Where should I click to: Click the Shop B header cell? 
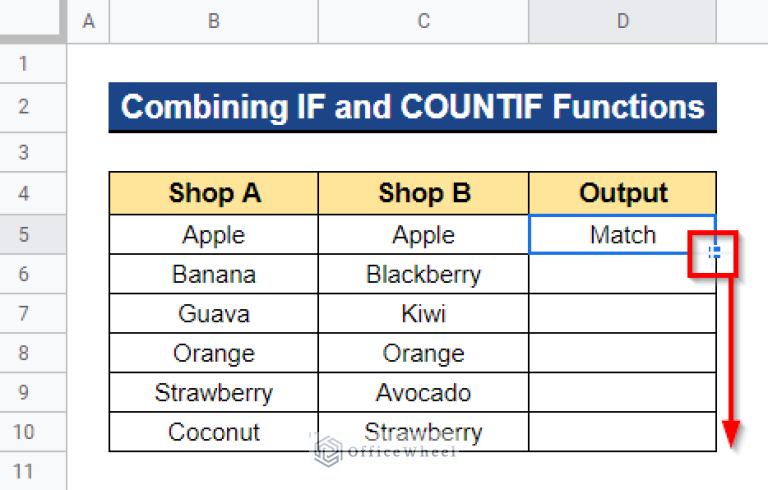424,193
